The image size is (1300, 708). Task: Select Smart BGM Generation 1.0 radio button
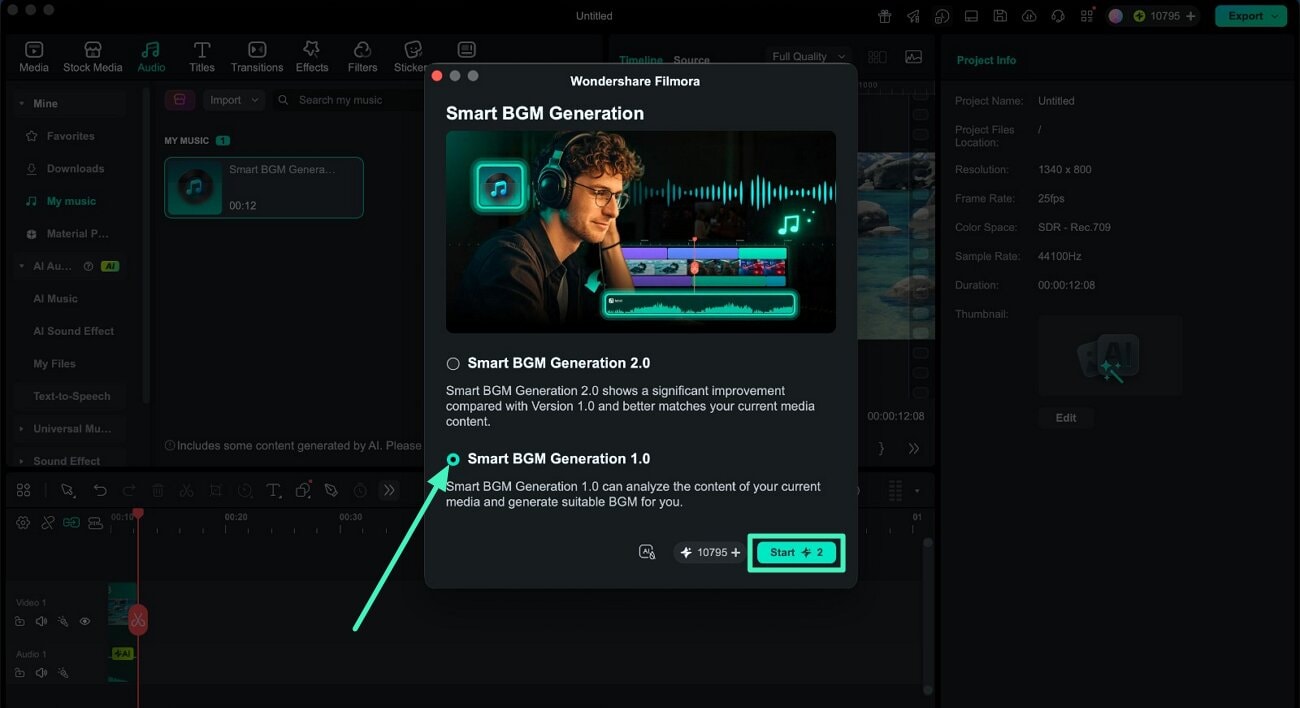point(453,459)
